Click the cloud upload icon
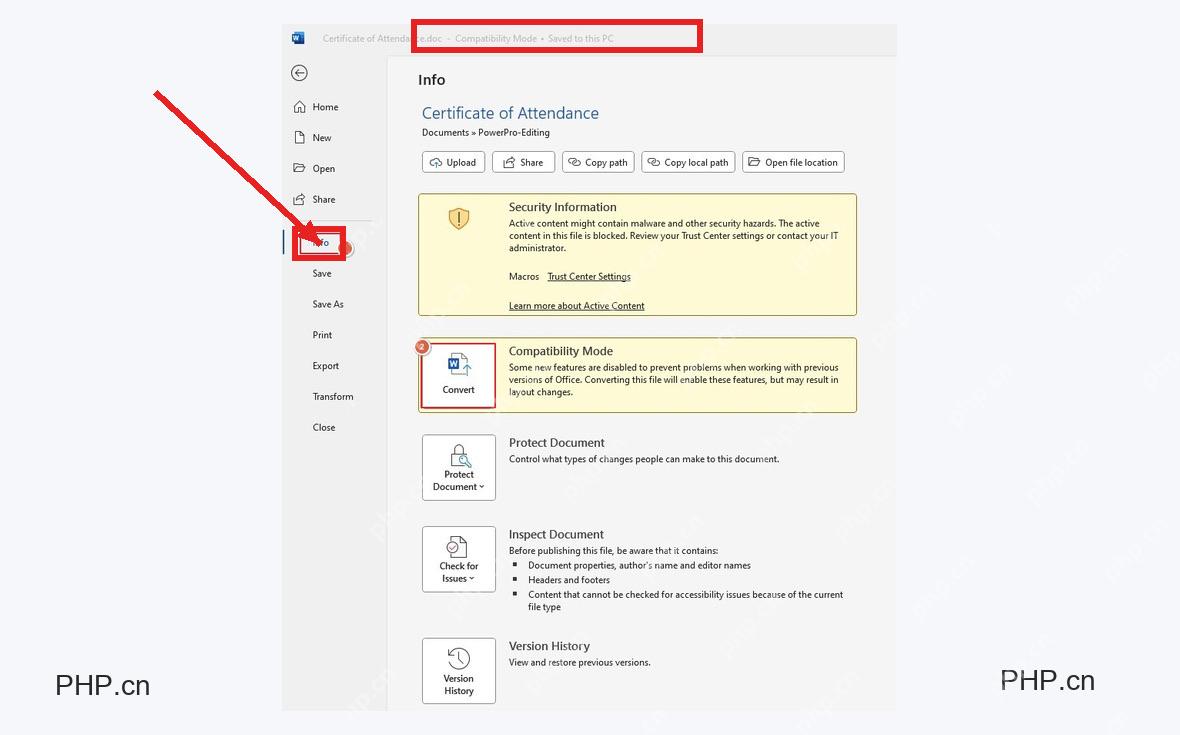This screenshot has height=735, width=1180. pyautogui.click(x=436, y=162)
